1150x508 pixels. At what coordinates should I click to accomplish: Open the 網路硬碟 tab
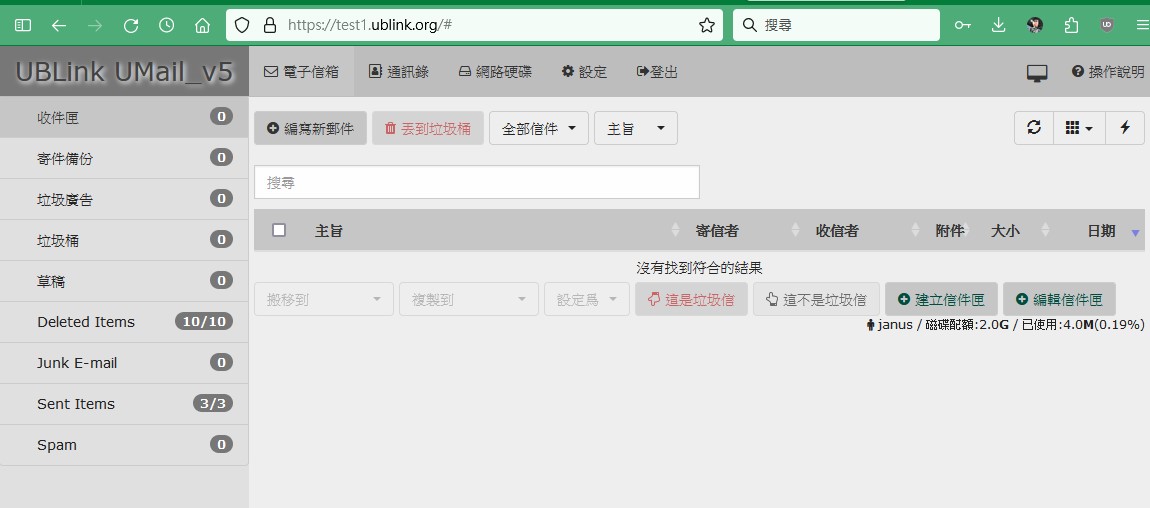coord(495,72)
